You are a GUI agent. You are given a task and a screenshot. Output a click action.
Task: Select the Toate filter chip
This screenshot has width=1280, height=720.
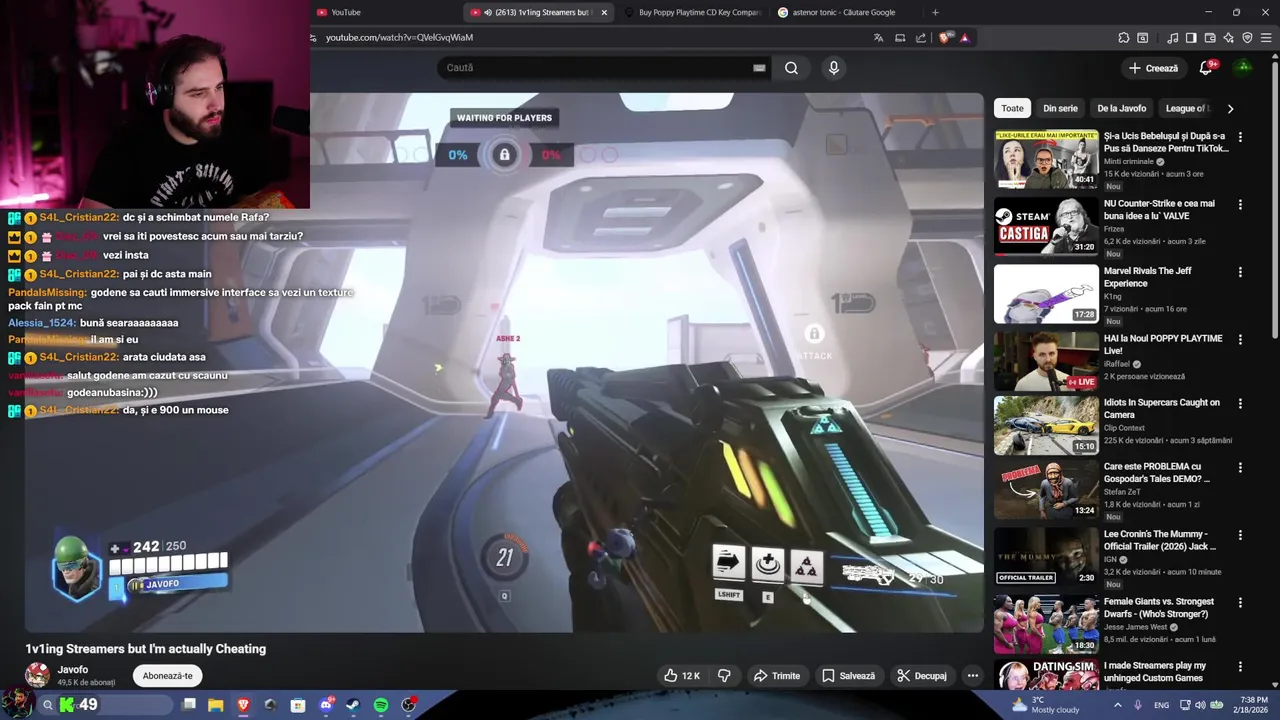[1013, 108]
